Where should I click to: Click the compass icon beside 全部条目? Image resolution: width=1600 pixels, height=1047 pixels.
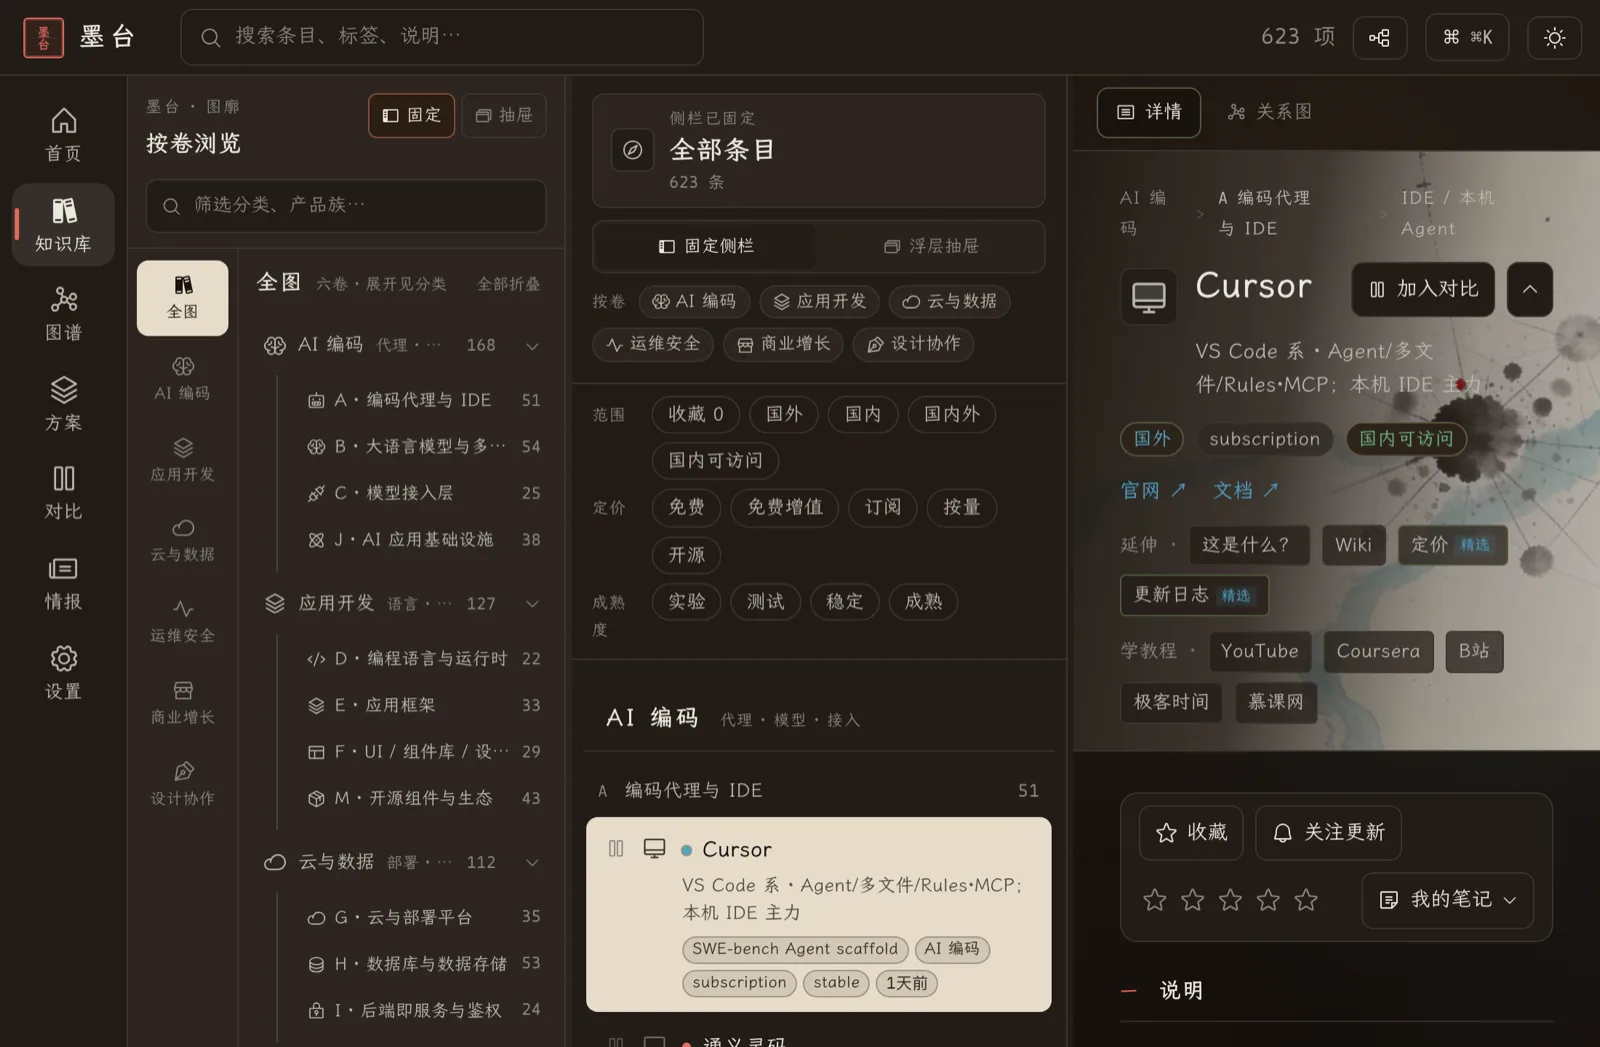pyautogui.click(x=632, y=150)
